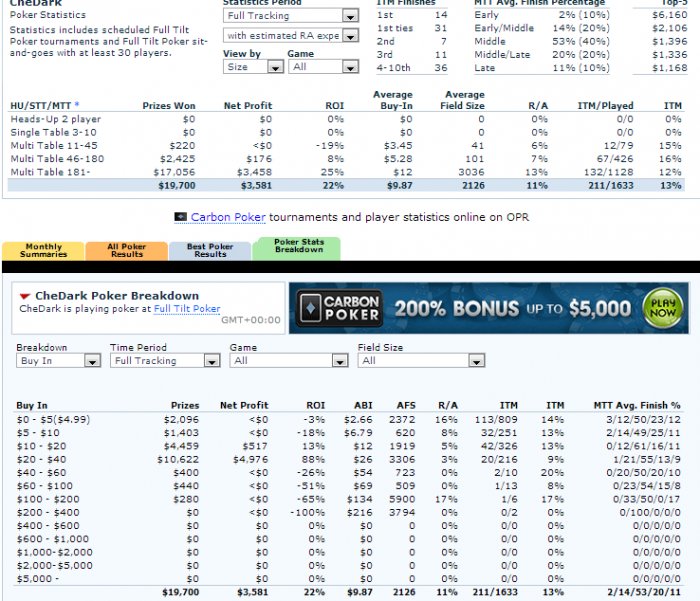
Task: Open the Breakdown 'Buy In' dropdown
Action: point(58,361)
